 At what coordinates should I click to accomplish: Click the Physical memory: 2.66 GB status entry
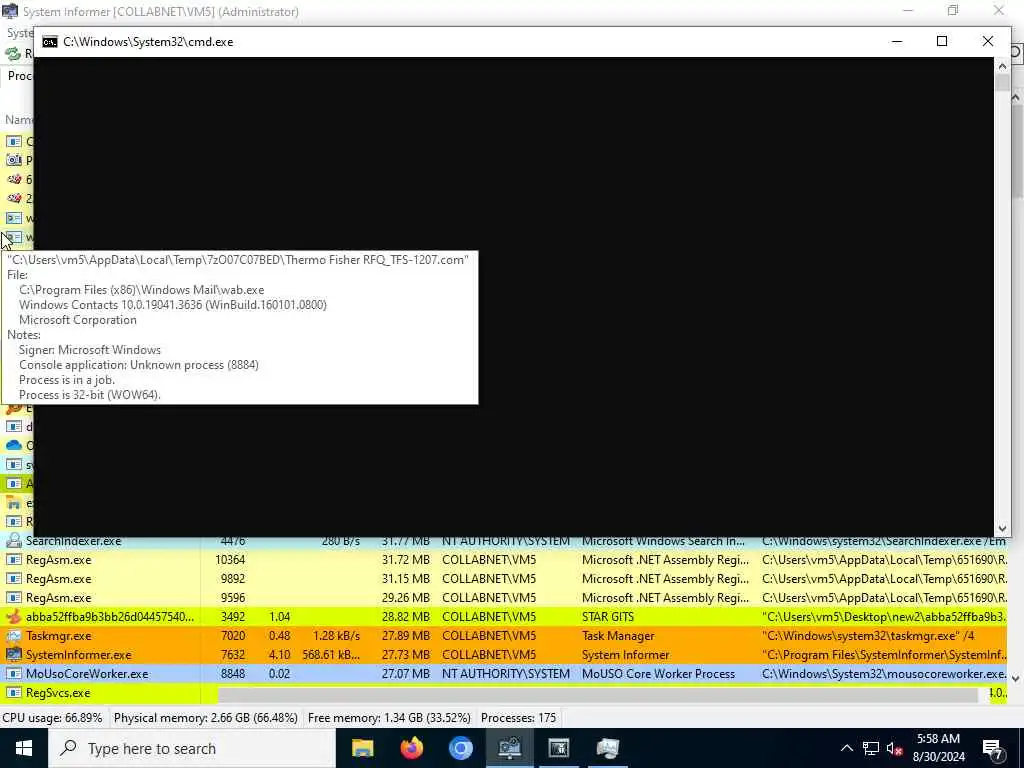[x=206, y=718]
